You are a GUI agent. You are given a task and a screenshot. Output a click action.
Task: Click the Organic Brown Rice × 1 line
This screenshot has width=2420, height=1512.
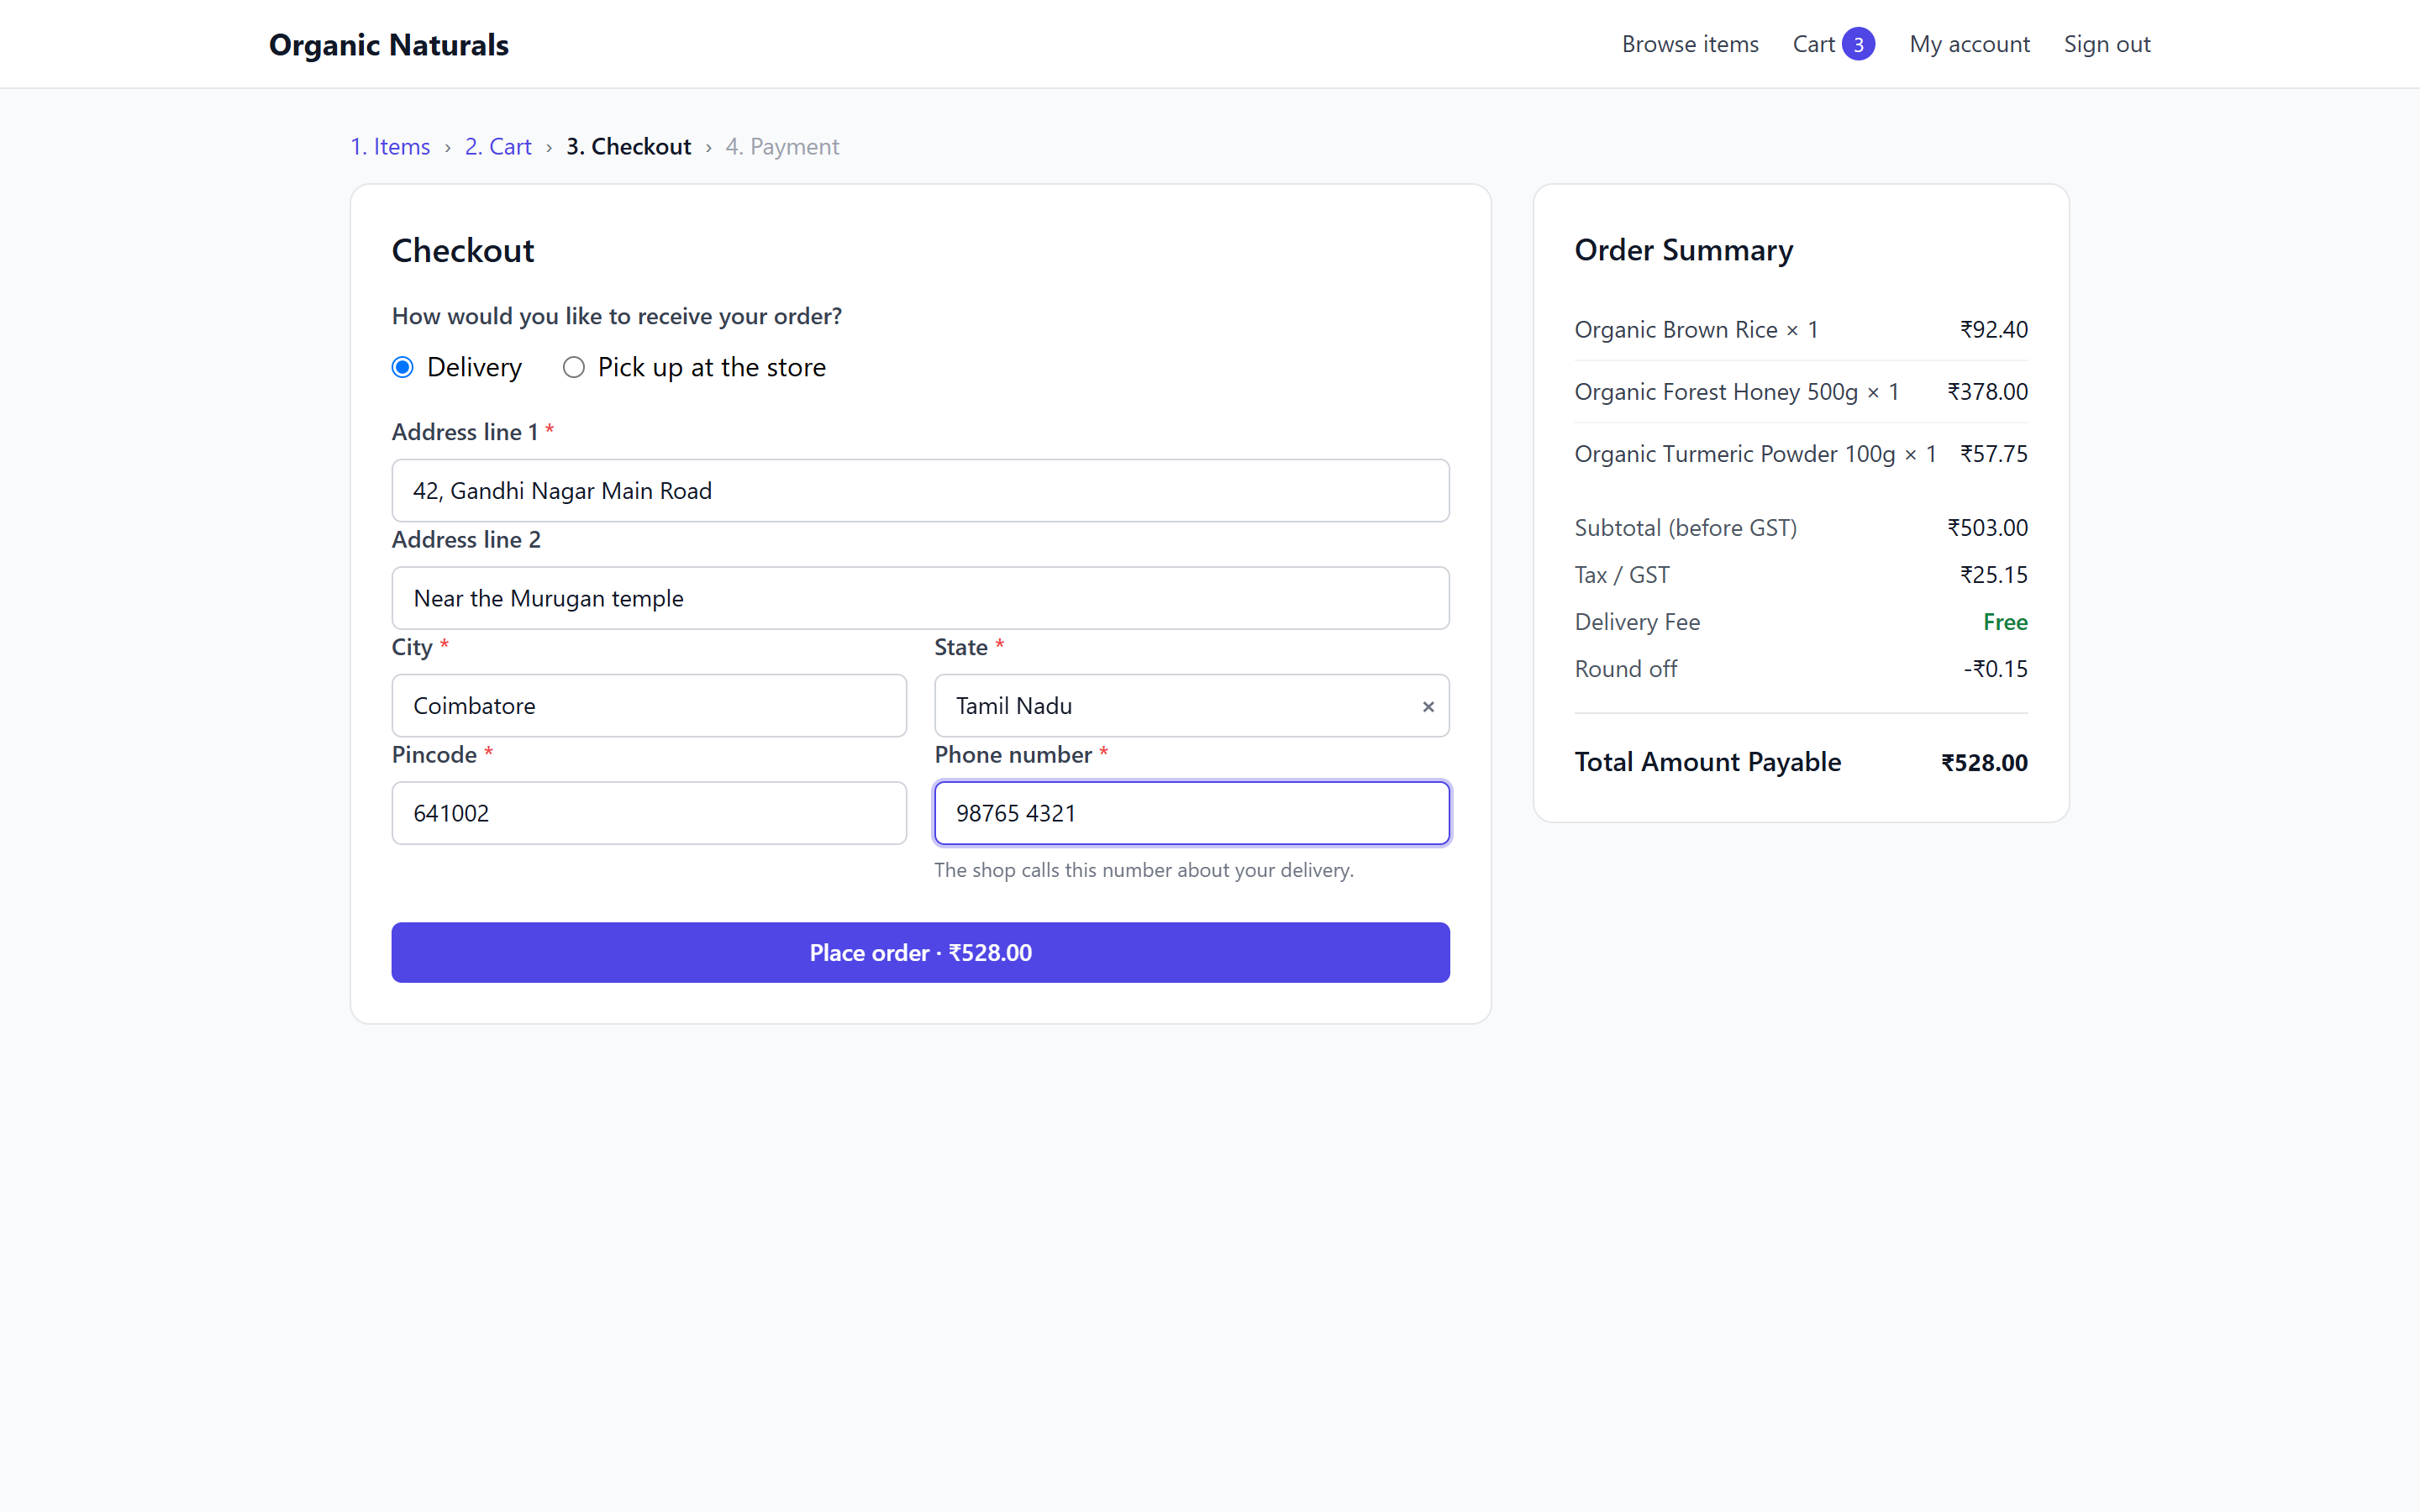pos(1696,329)
